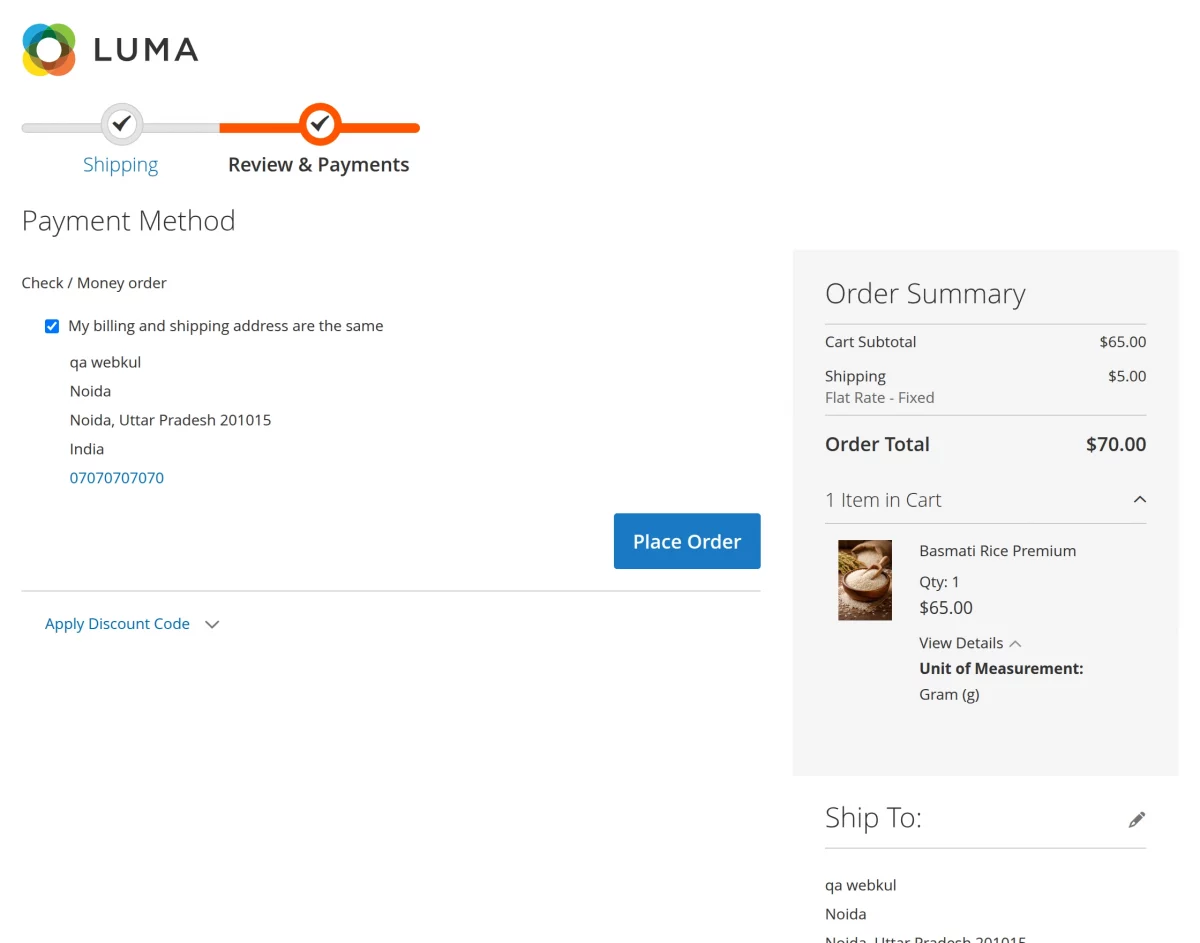The width and height of the screenshot is (1200, 943).
Task: Select the Review & Payments step
Action: click(x=318, y=164)
